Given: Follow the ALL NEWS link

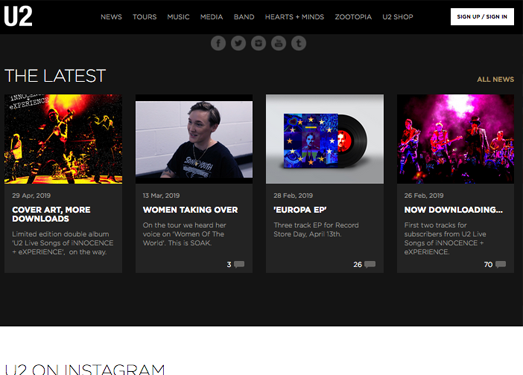Looking at the screenshot, I should [495, 79].
